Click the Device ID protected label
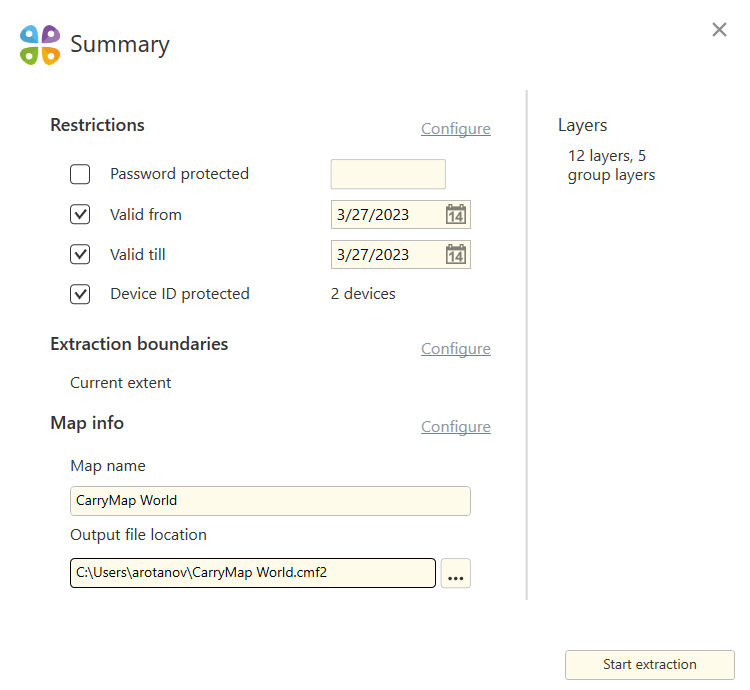The width and height of the screenshot is (750, 690). (x=180, y=294)
